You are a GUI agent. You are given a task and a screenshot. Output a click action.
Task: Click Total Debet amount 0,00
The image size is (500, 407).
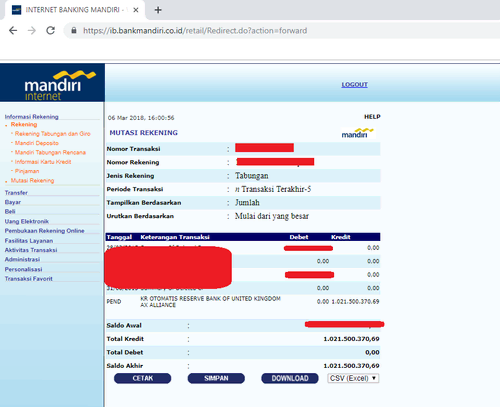tap(372, 352)
